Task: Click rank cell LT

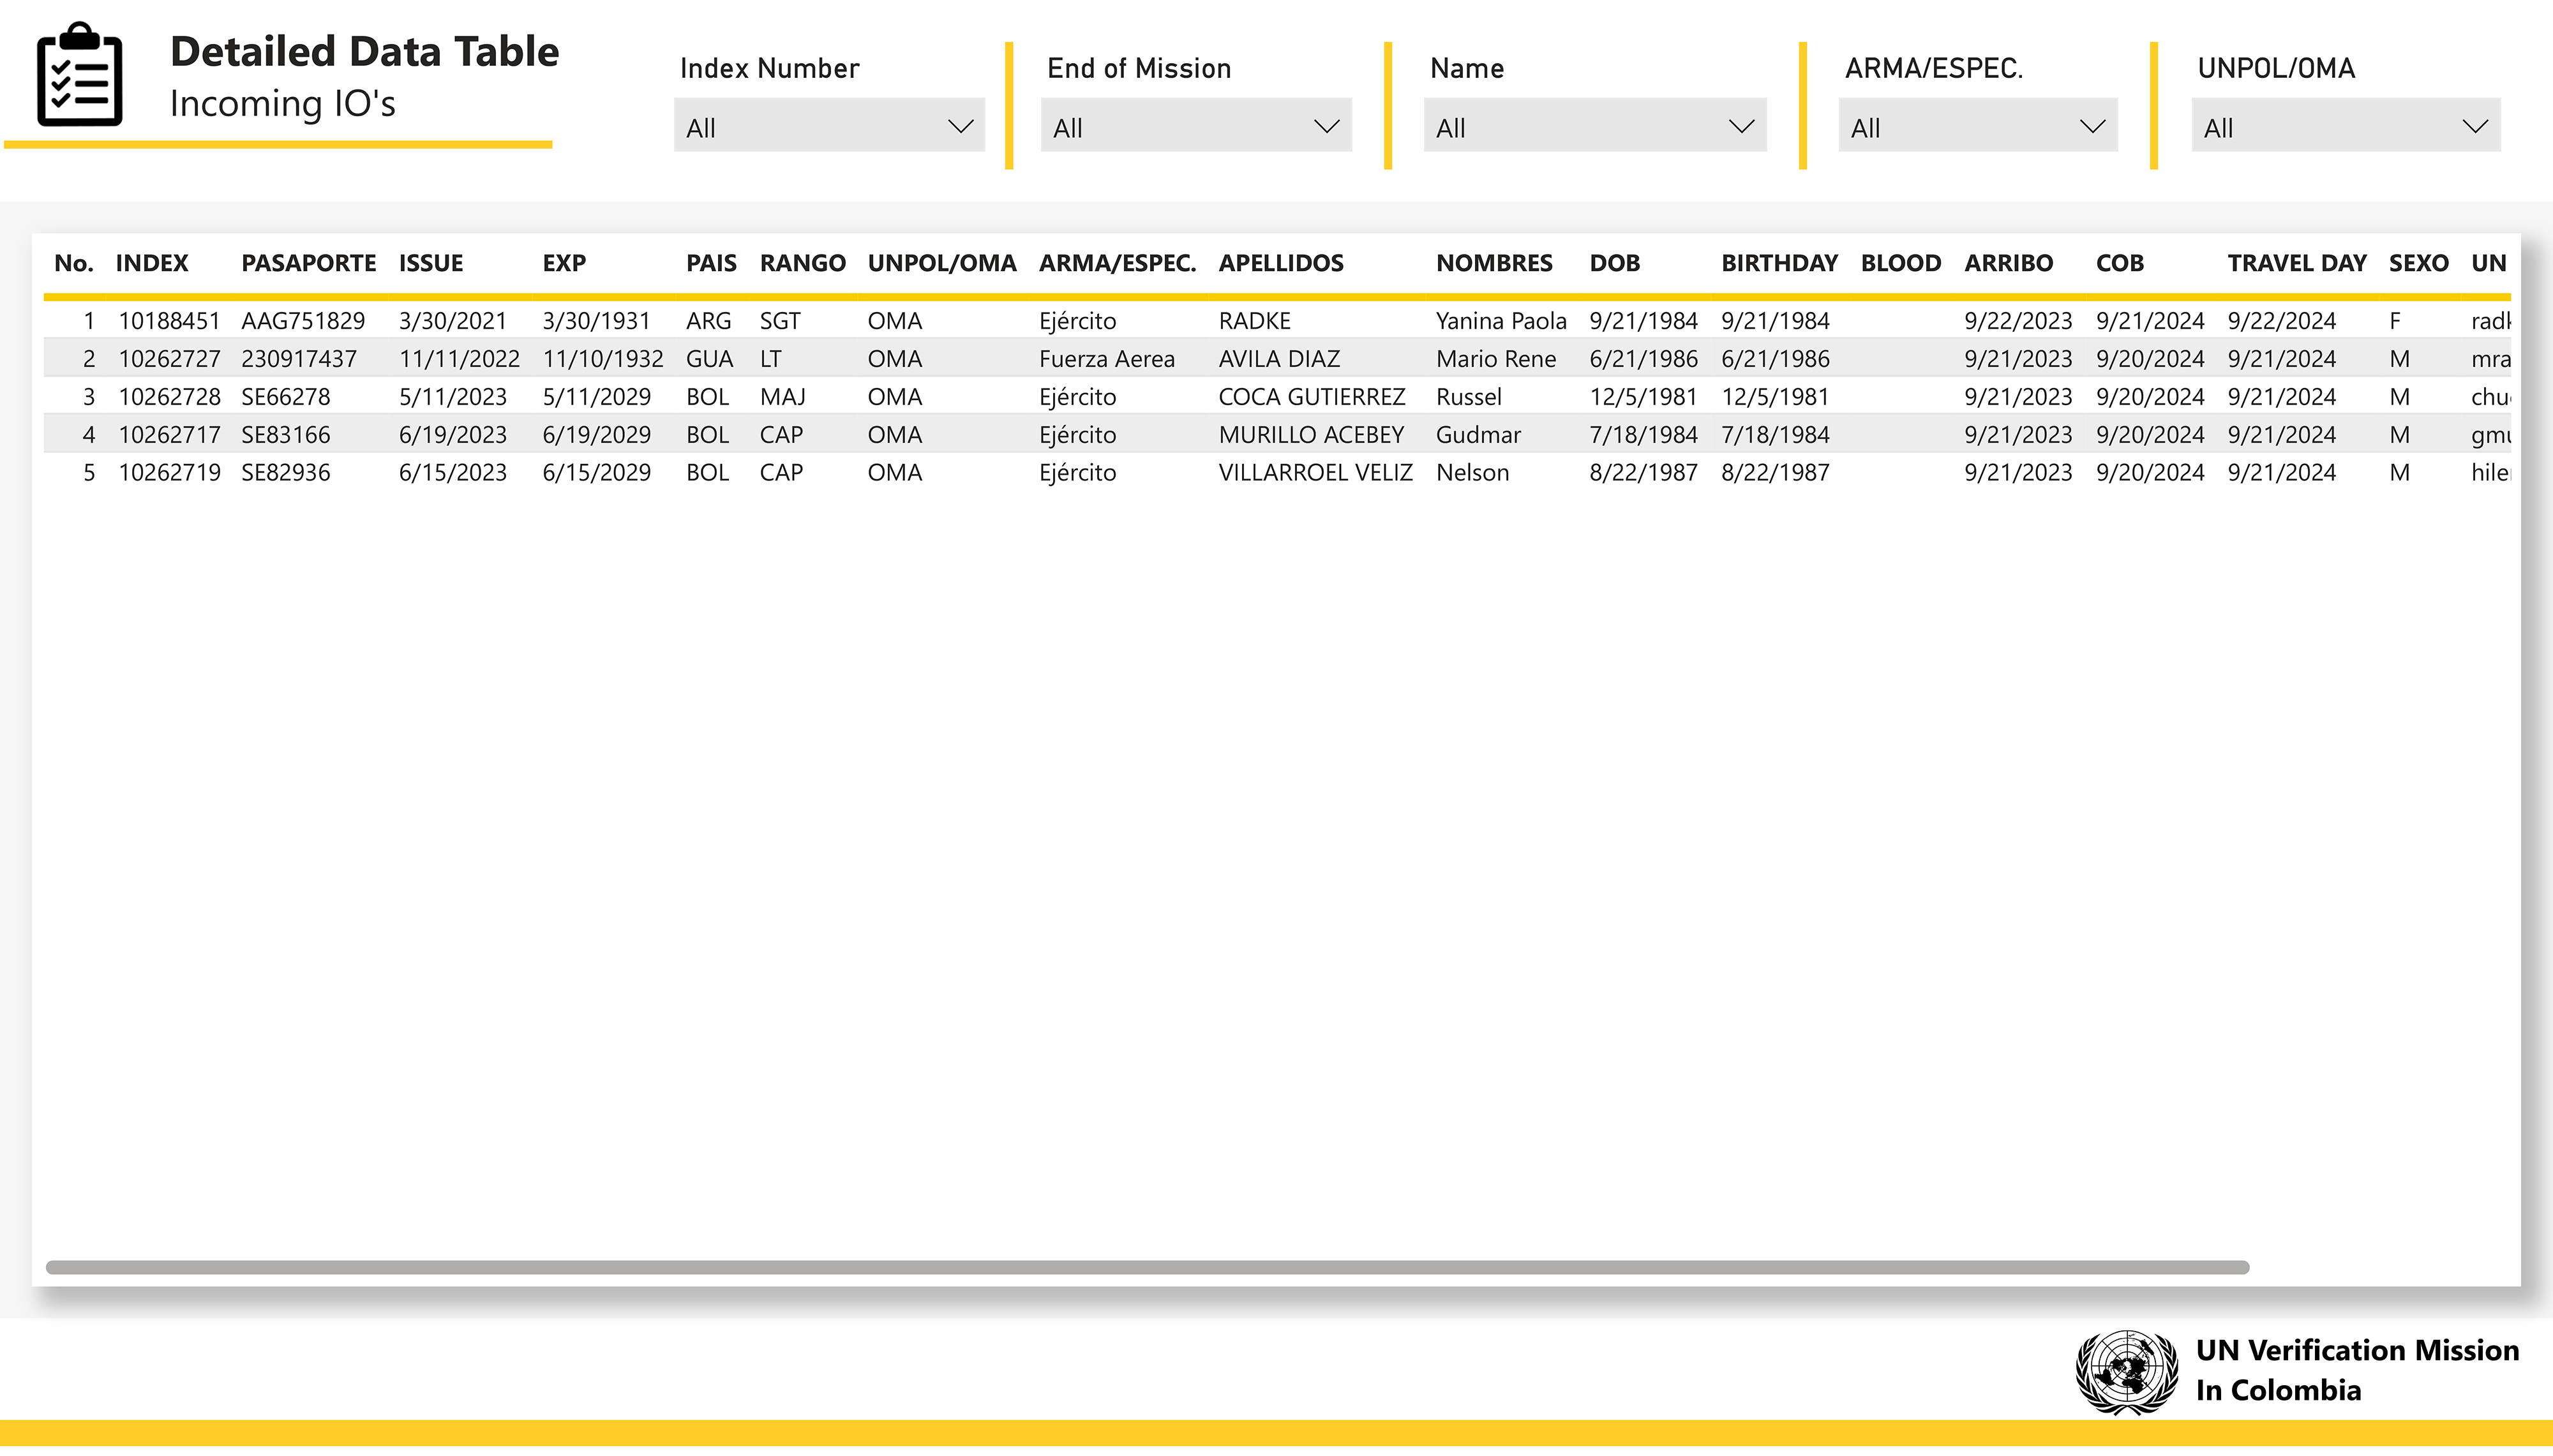Action: click(770, 359)
